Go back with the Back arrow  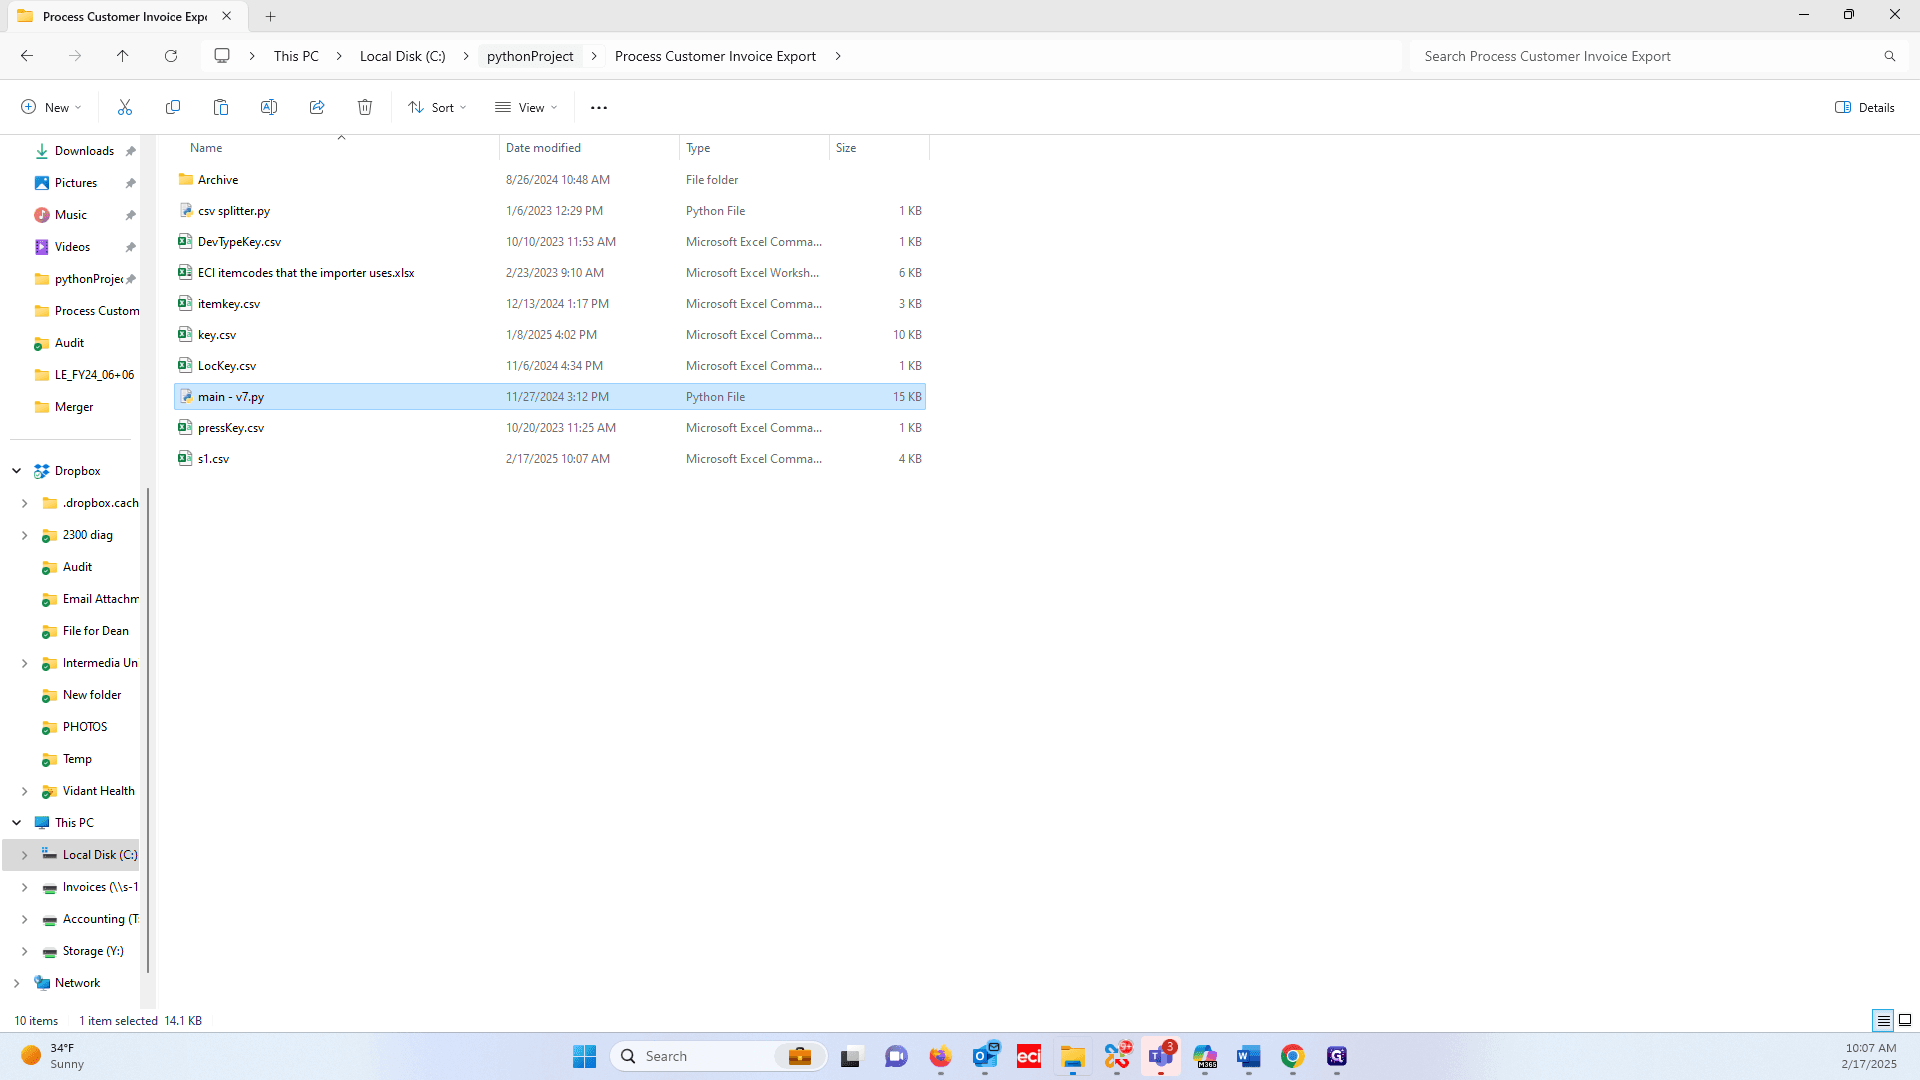click(x=27, y=56)
